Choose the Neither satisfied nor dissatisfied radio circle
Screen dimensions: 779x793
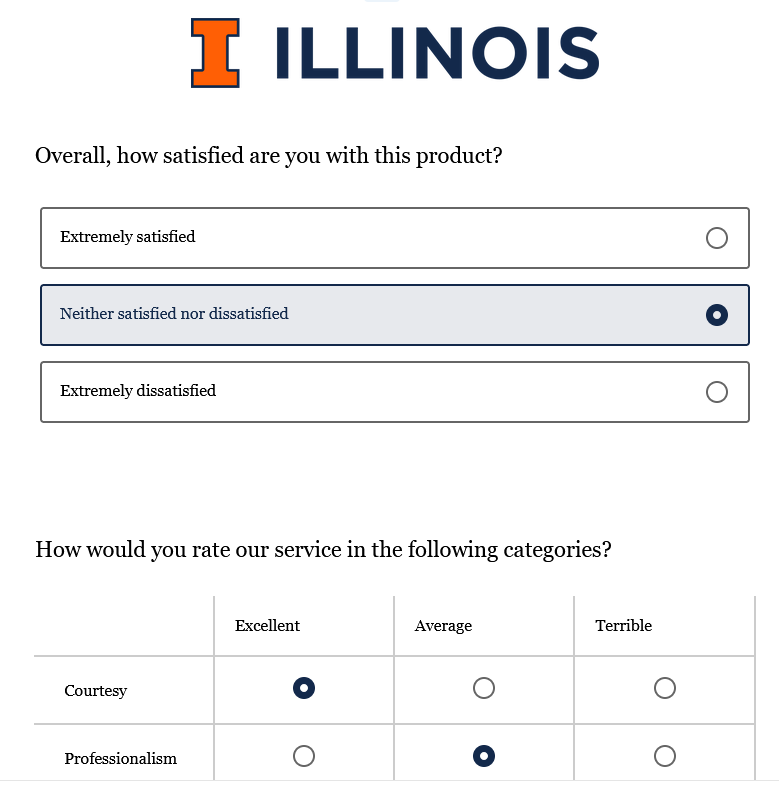(x=717, y=315)
